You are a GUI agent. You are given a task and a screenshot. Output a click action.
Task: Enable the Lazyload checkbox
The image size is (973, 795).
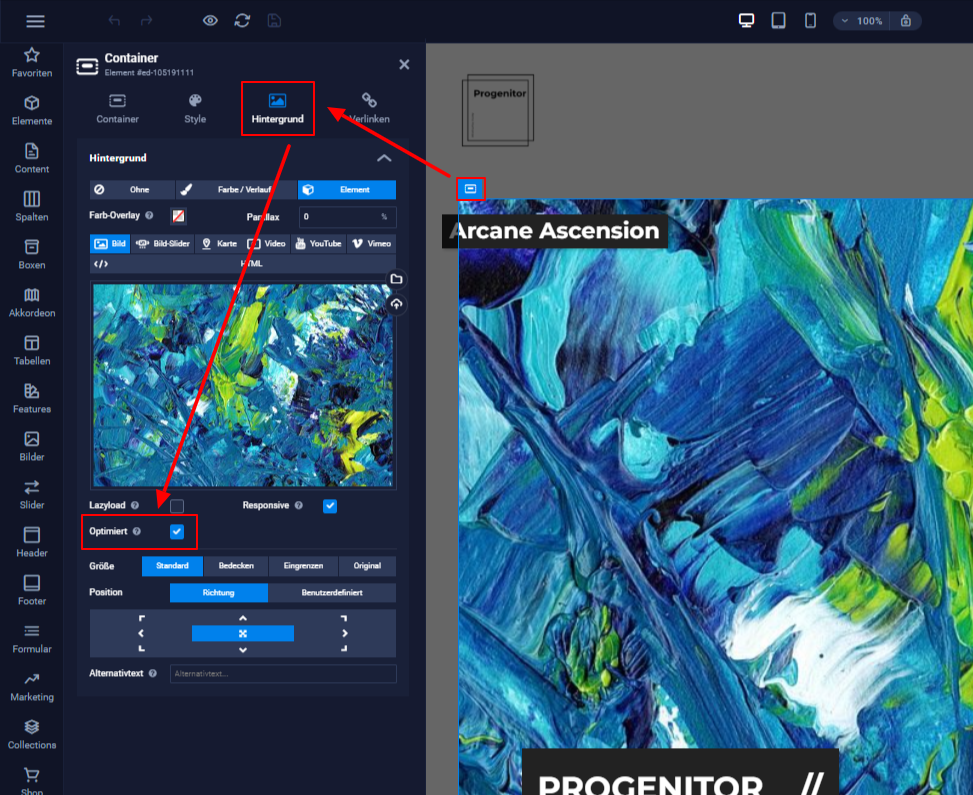tap(177, 506)
